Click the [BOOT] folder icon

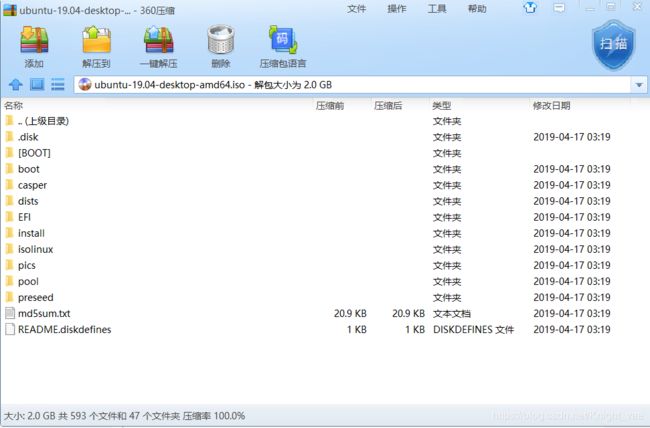point(10,153)
